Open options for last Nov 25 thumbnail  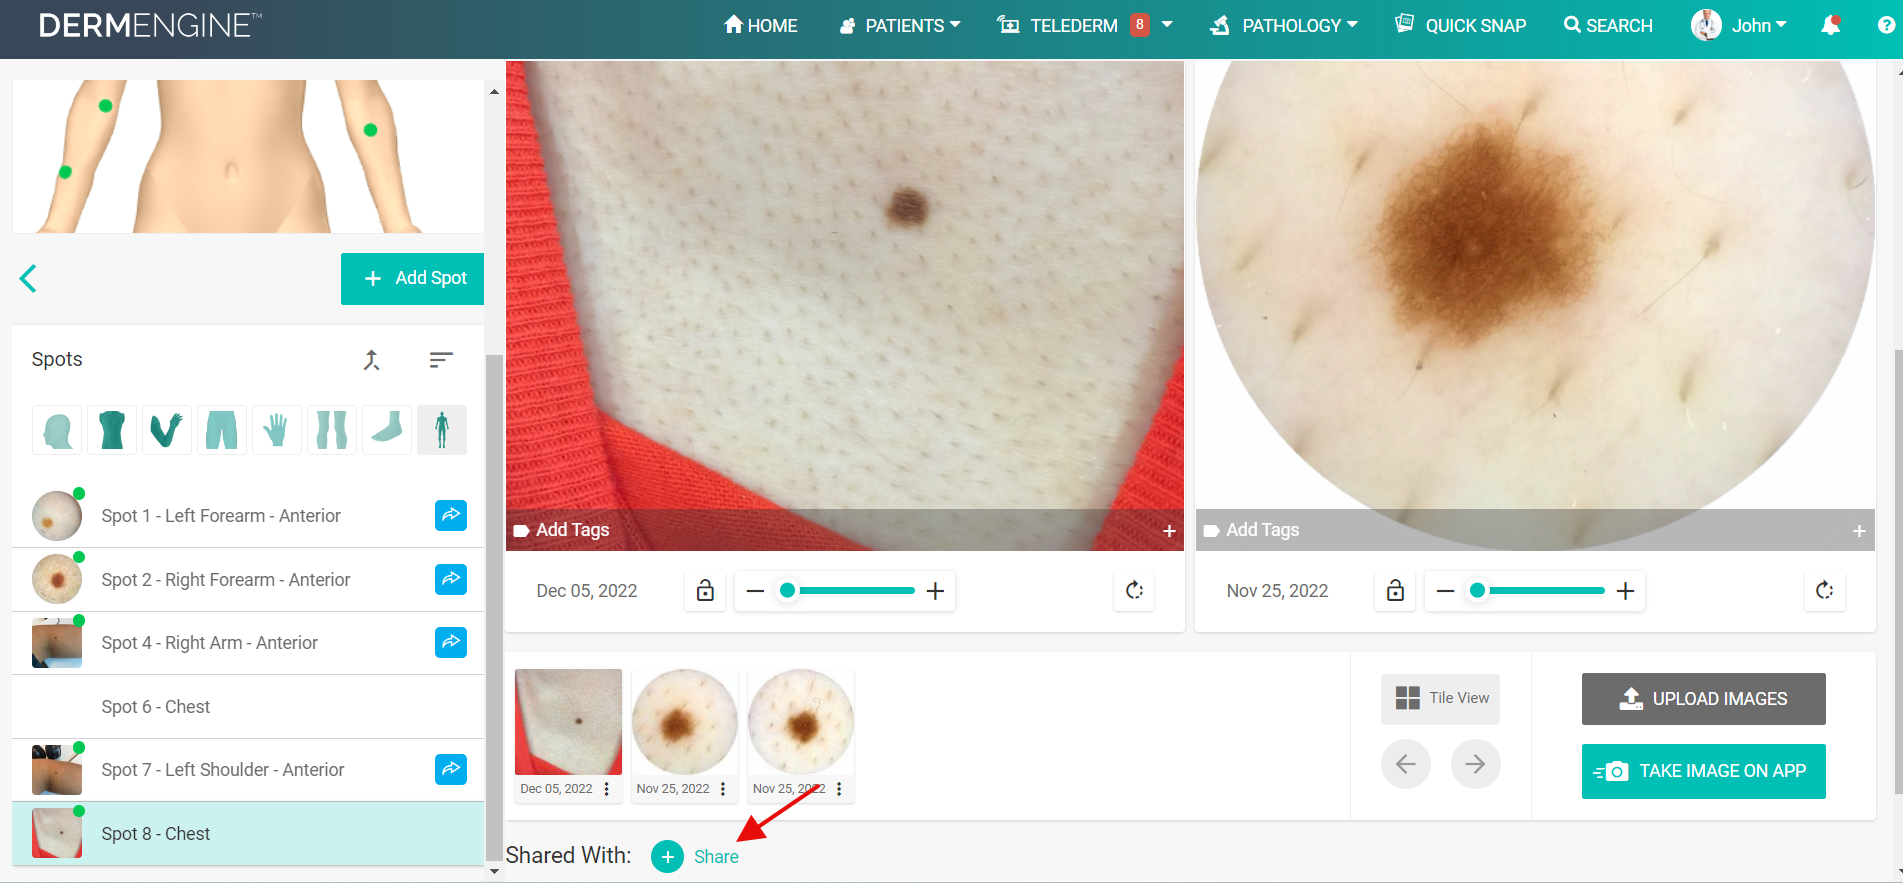tap(839, 789)
